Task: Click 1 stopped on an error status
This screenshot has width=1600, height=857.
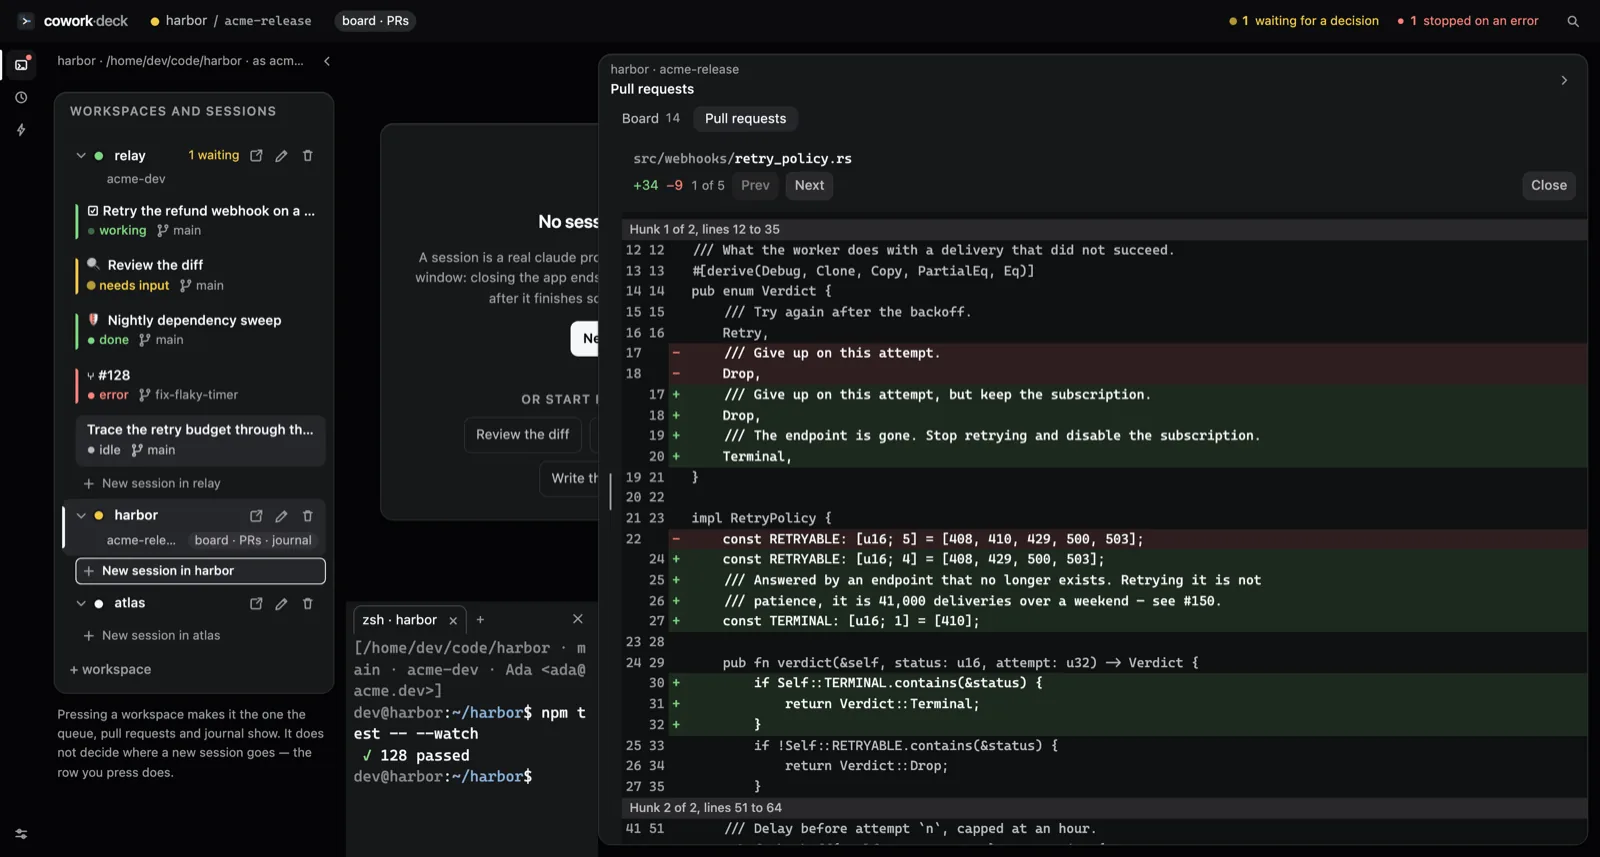Action: coord(1468,21)
